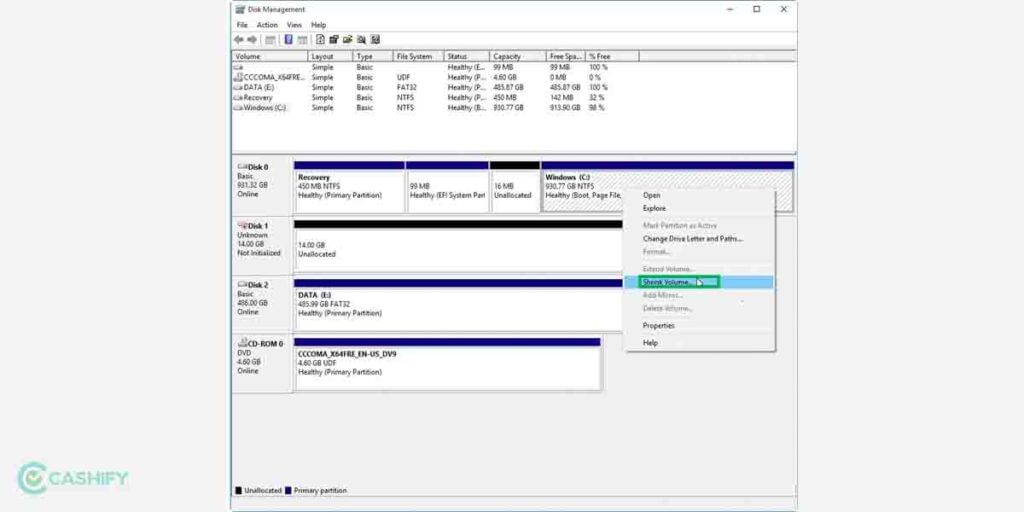
Task: Click the 930.77 GB capacity cell for Windows (C:)
Action: pos(508,108)
